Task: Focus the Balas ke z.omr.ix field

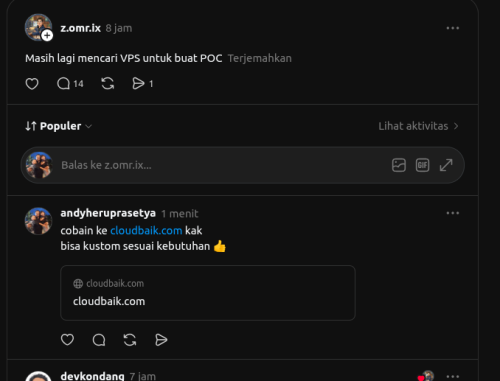Action: click(x=220, y=165)
